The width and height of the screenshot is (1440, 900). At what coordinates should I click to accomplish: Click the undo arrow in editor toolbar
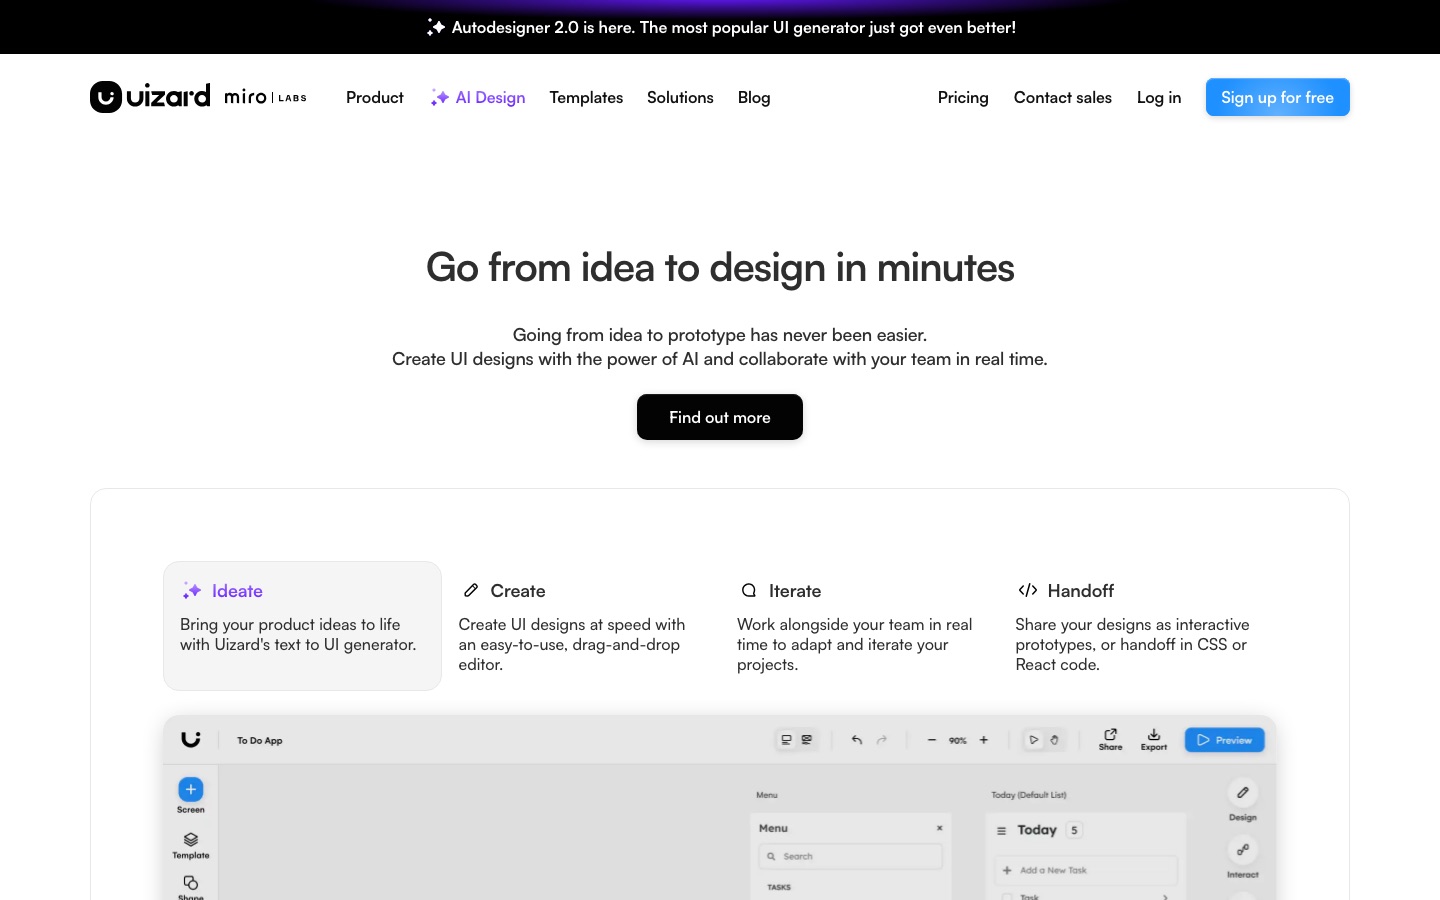(857, 740)
